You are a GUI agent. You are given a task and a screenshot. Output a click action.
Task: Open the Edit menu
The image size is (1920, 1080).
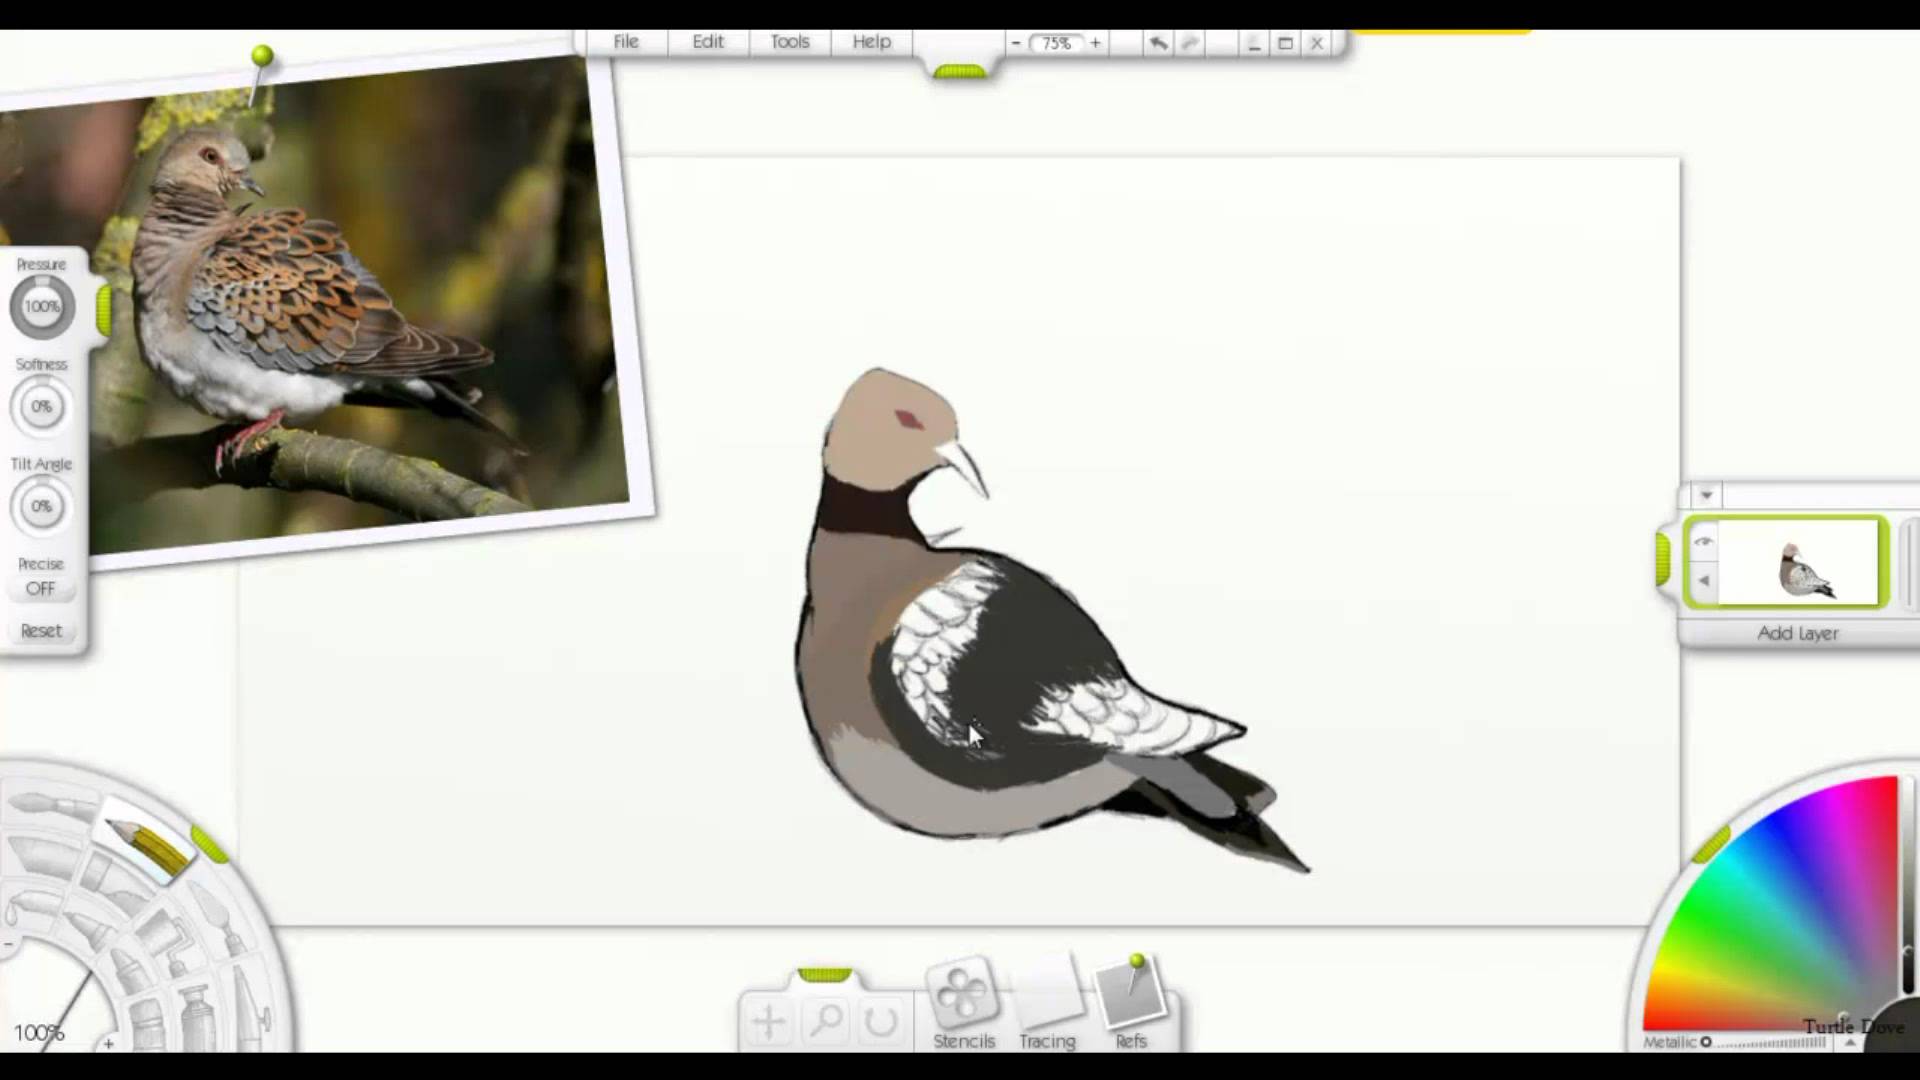[x=707, y=42]
